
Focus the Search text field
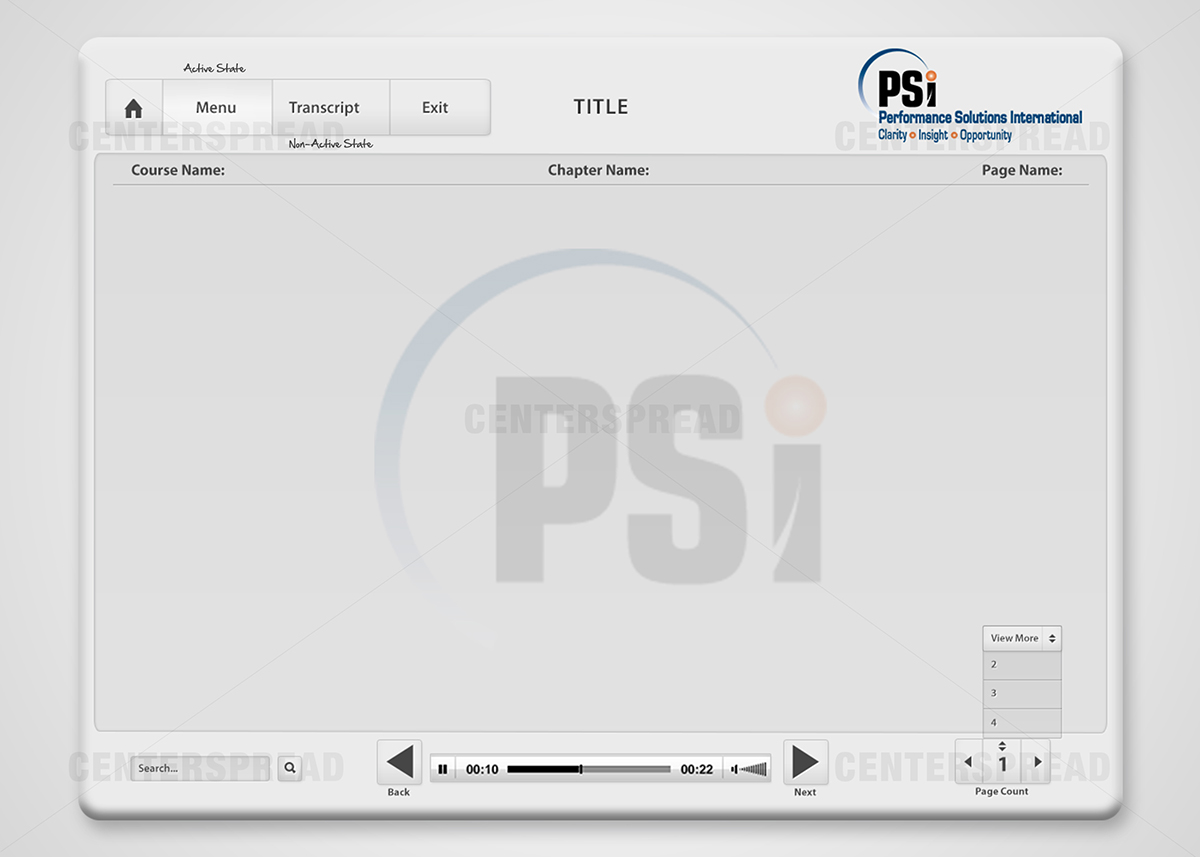click(x=200, y=768)
